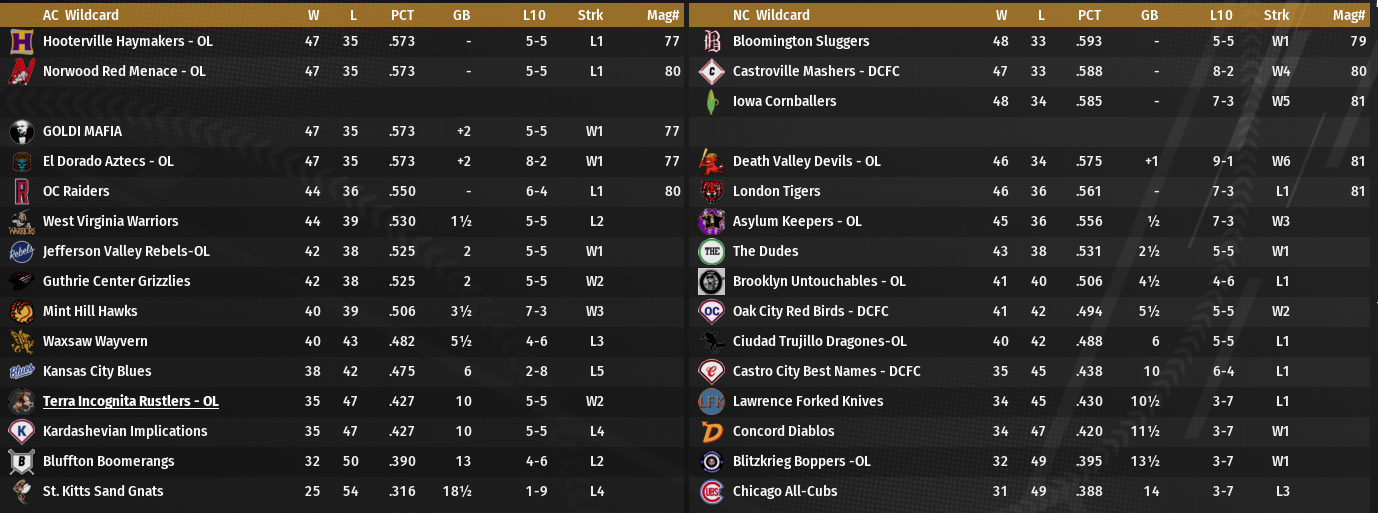Open Terra Incognita Rustlers - OL team page

pos(130,401)
